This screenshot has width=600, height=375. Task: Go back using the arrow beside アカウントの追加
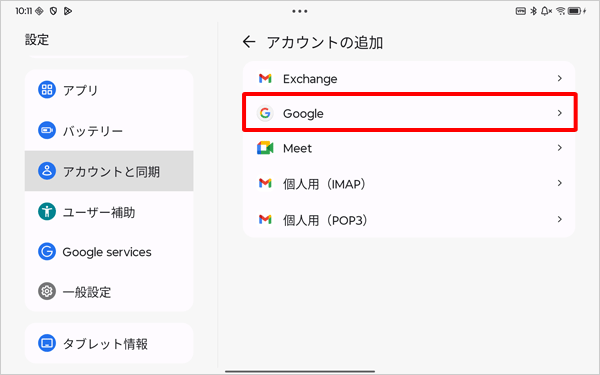click(249, 42)
